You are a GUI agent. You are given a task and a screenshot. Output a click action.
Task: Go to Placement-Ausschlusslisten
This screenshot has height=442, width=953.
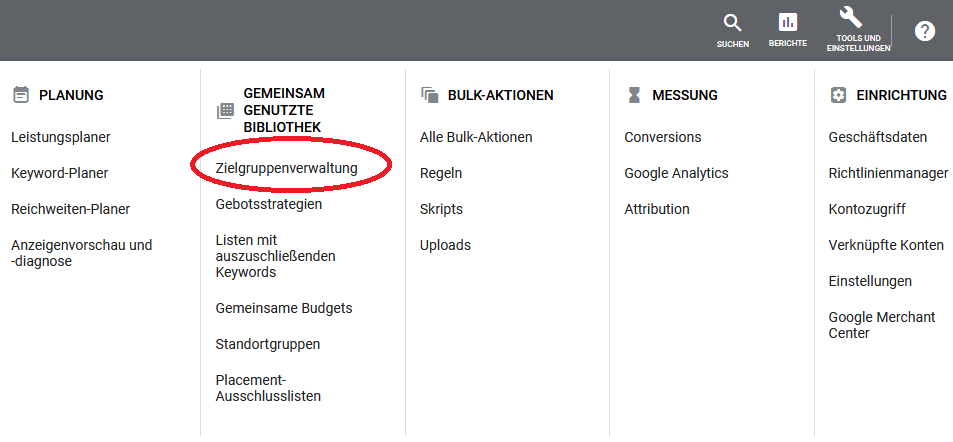click(268, 388)
